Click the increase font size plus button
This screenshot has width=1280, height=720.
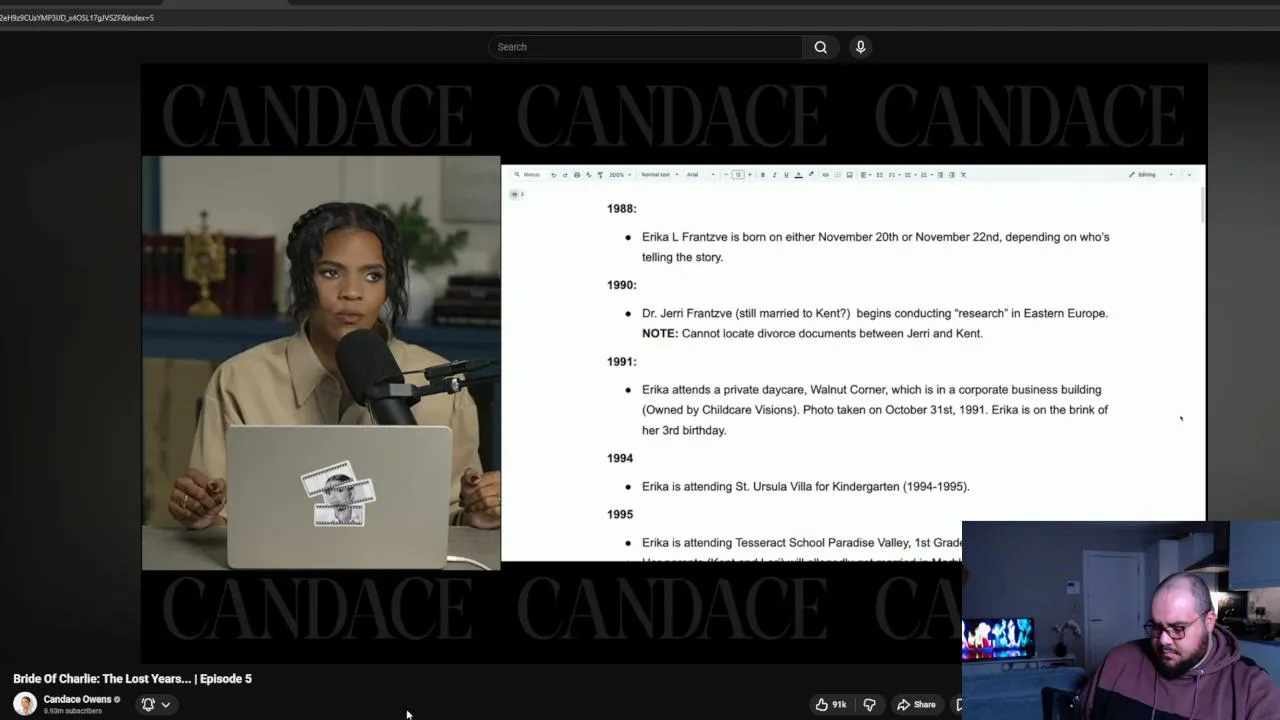coord(750,175)
